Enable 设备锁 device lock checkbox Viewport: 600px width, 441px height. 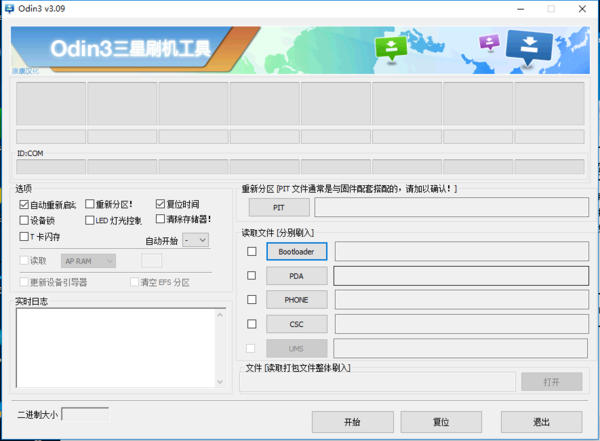[24, 220]
